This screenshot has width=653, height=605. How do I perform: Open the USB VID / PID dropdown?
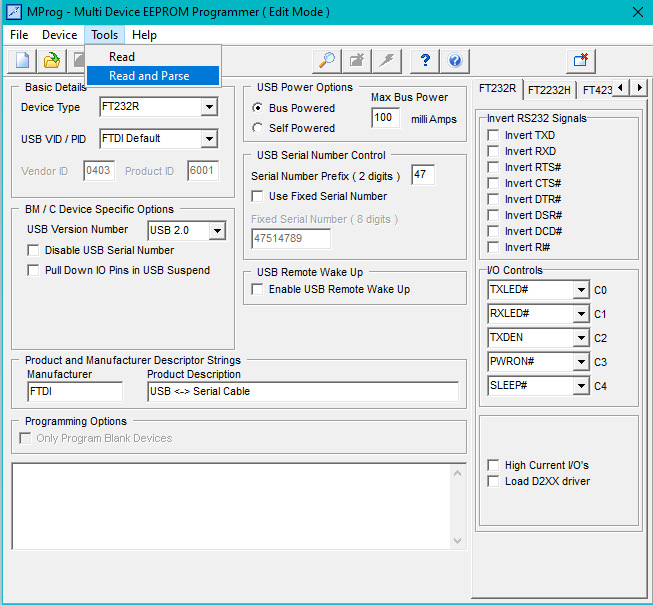point(209,139)
